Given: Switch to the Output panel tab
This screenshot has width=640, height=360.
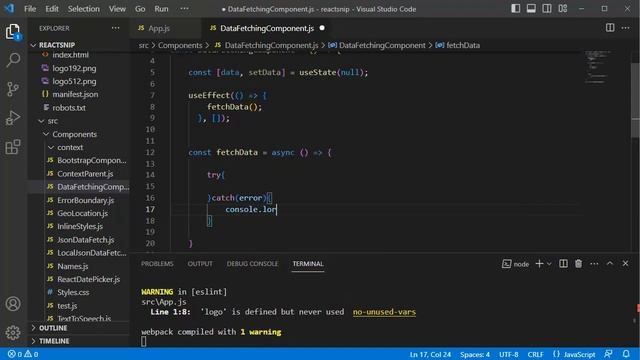Looking at the screenshot, I should pyautogui.click(x=200, y=264).
